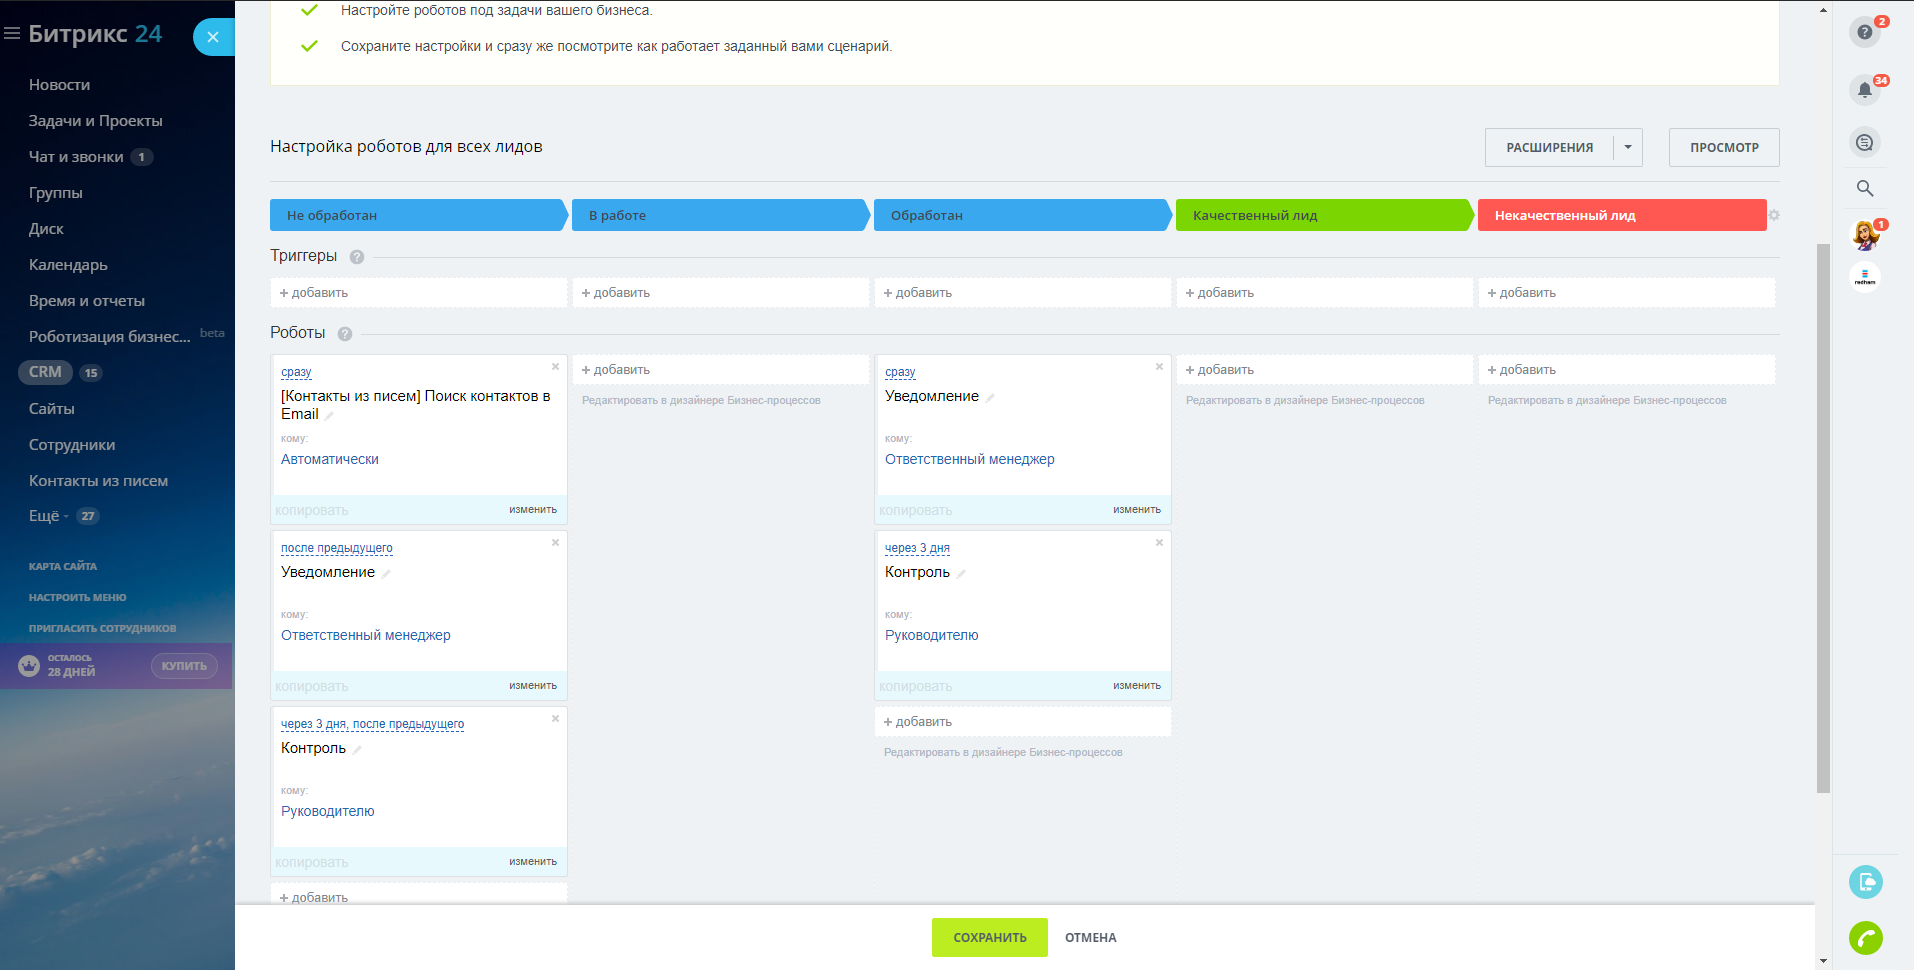Click the КУПИТЬ button
Screen dimensions: 1914x970
point(184,666)
